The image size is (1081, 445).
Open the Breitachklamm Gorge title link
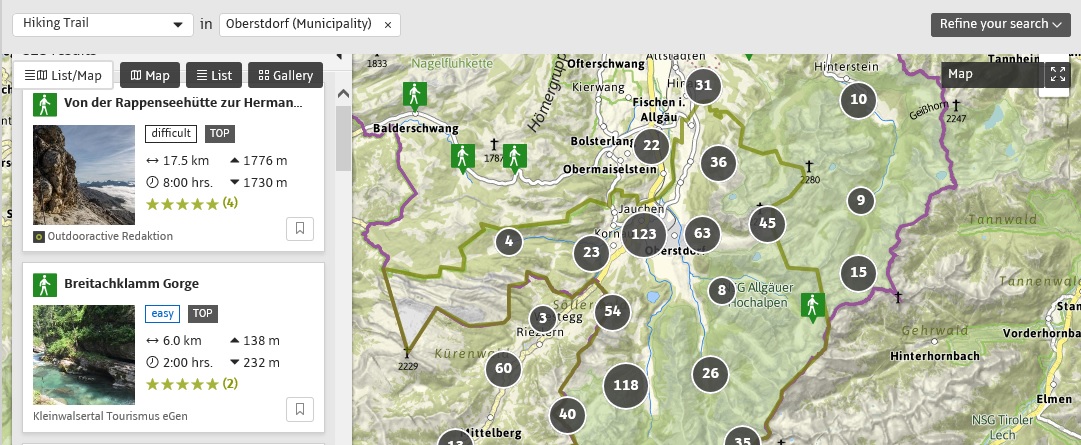coord(131,284)
